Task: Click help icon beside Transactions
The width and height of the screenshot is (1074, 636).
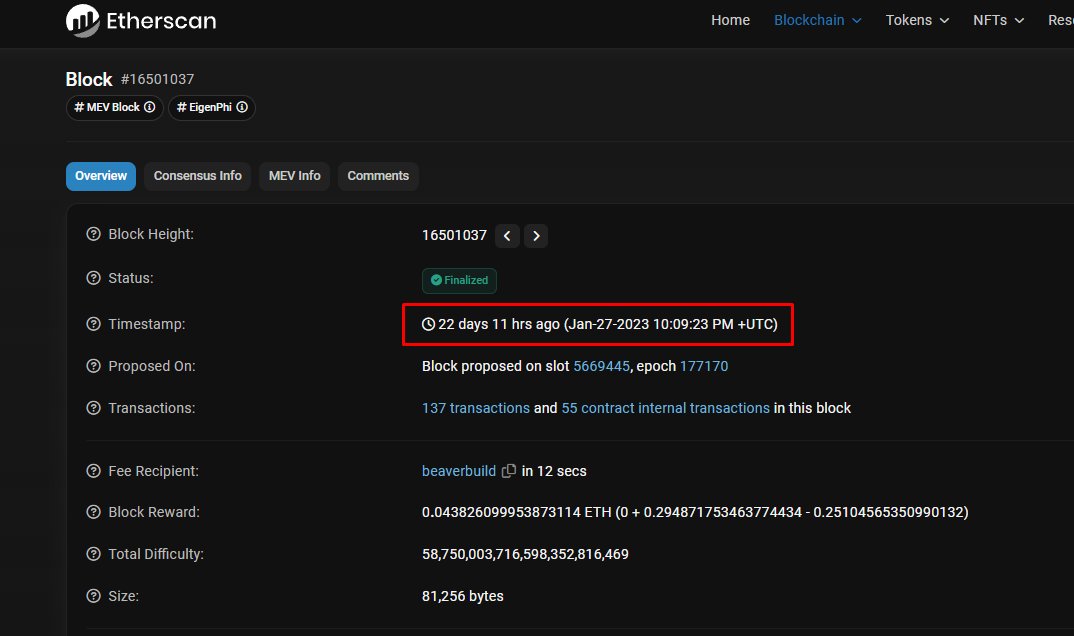Action: [94, 408]
